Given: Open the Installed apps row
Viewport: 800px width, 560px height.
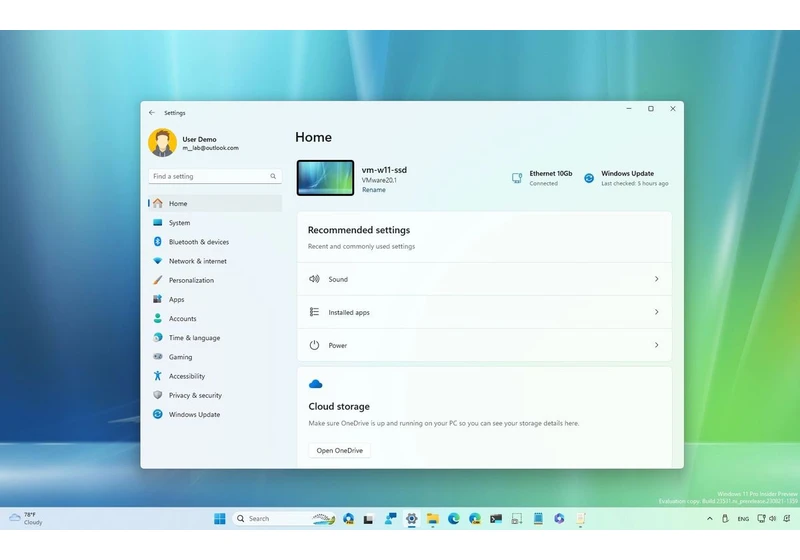Looking at the screenshot, I should (x=484, y=312).
